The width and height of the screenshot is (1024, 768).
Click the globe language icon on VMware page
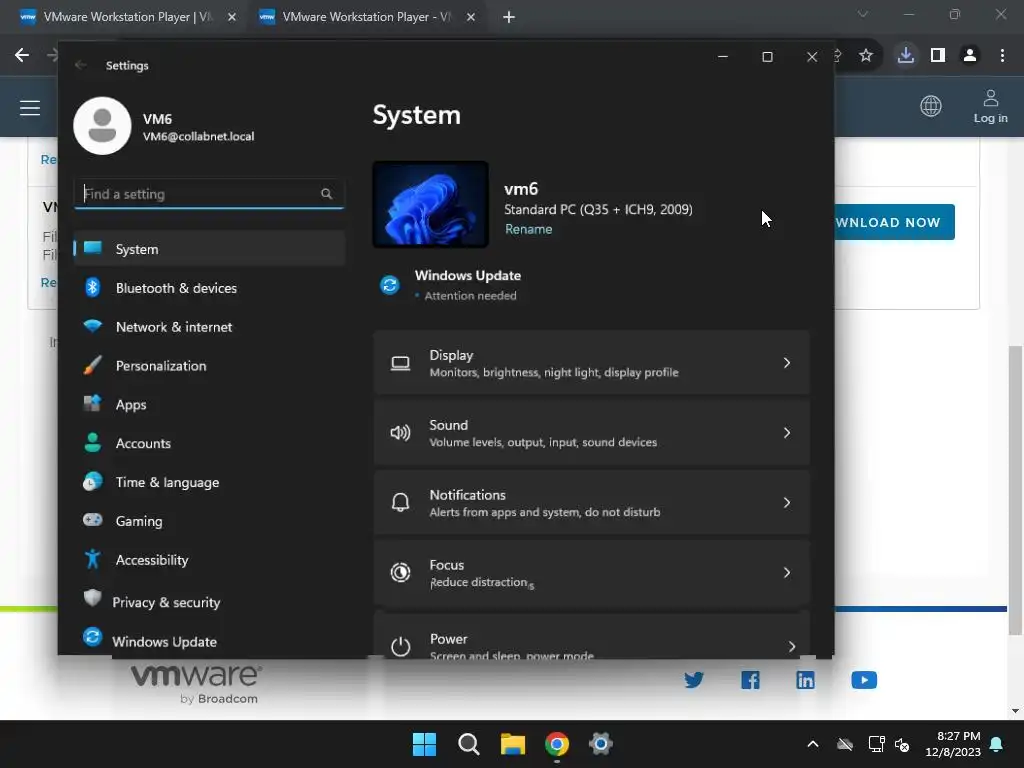click(x=931, y=106)
